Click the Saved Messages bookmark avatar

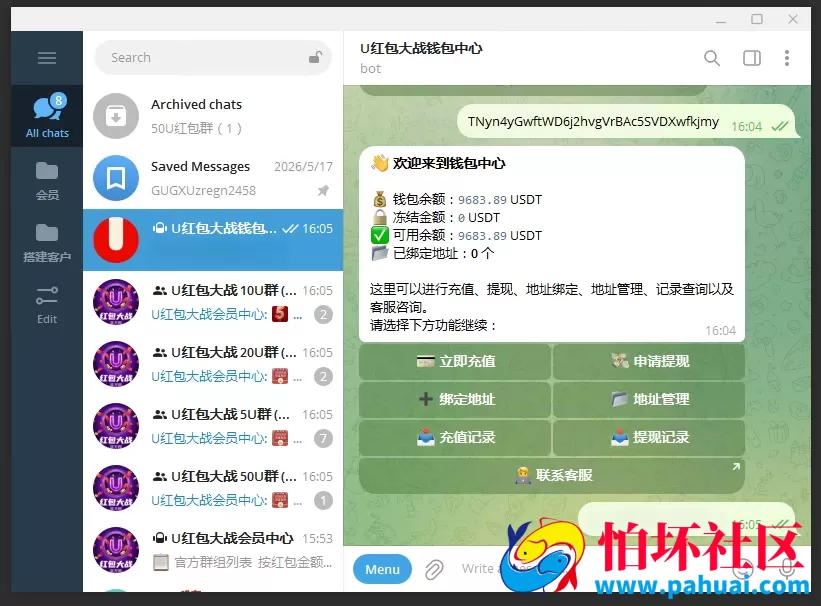[116, 178]
